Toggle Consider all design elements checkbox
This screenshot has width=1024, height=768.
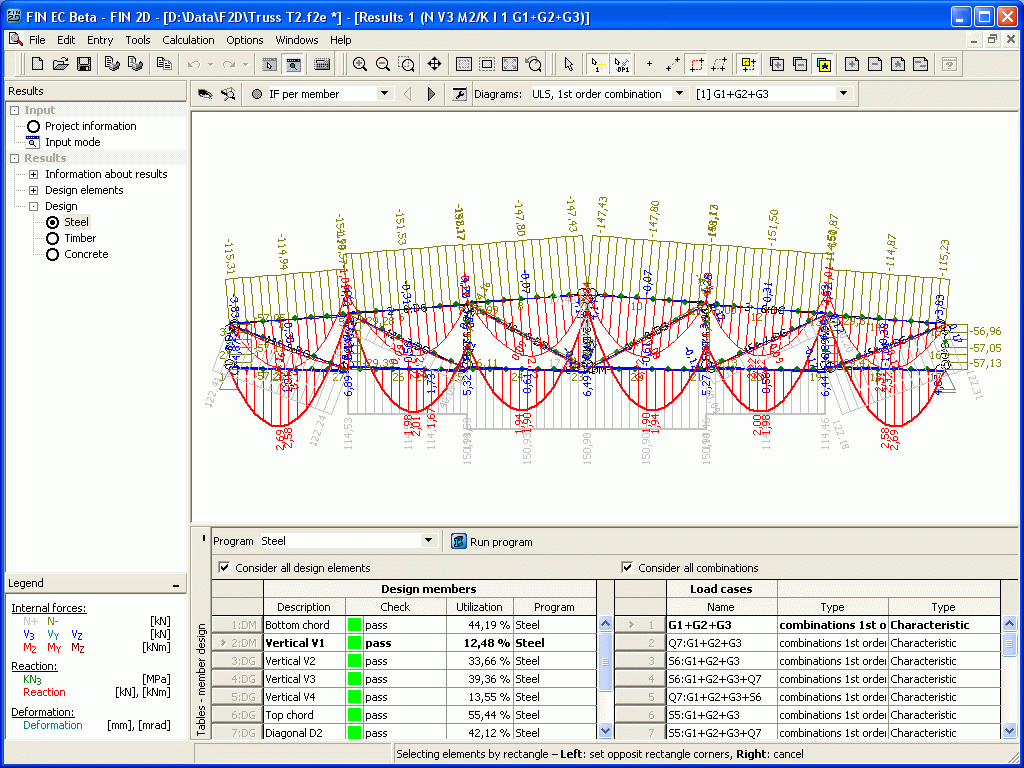[x=224, y=568]
